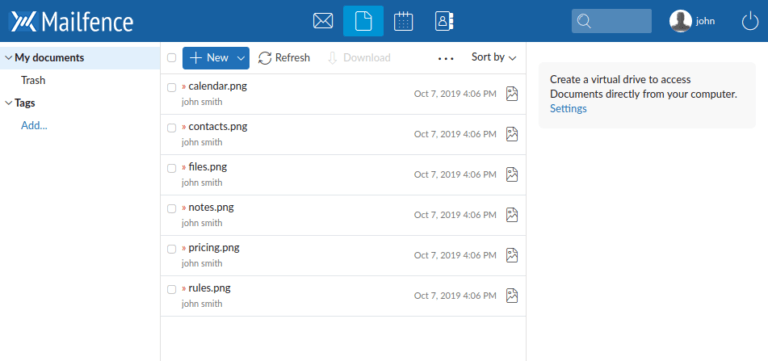Toggle the select-all checkbox in toolbar

(171, 58)
